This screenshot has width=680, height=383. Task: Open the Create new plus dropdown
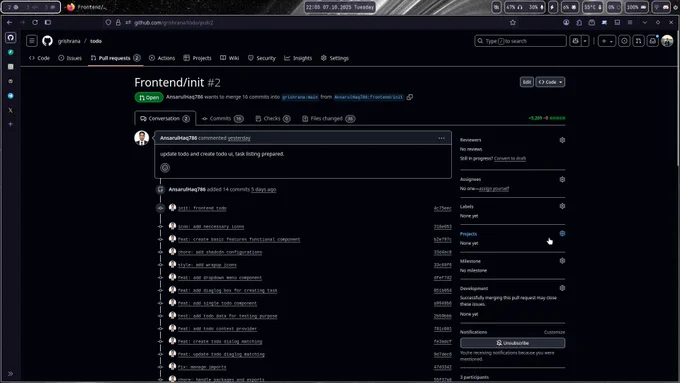[606, 41]
